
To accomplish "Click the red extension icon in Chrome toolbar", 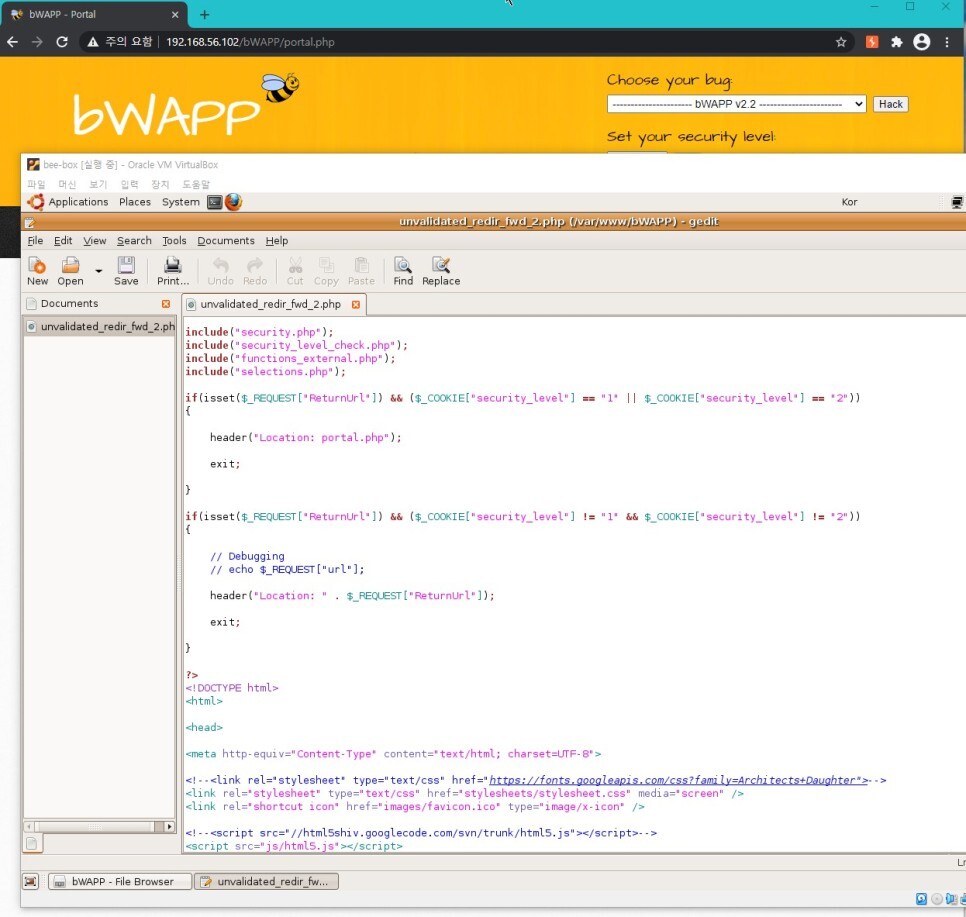I will point(872,42).
